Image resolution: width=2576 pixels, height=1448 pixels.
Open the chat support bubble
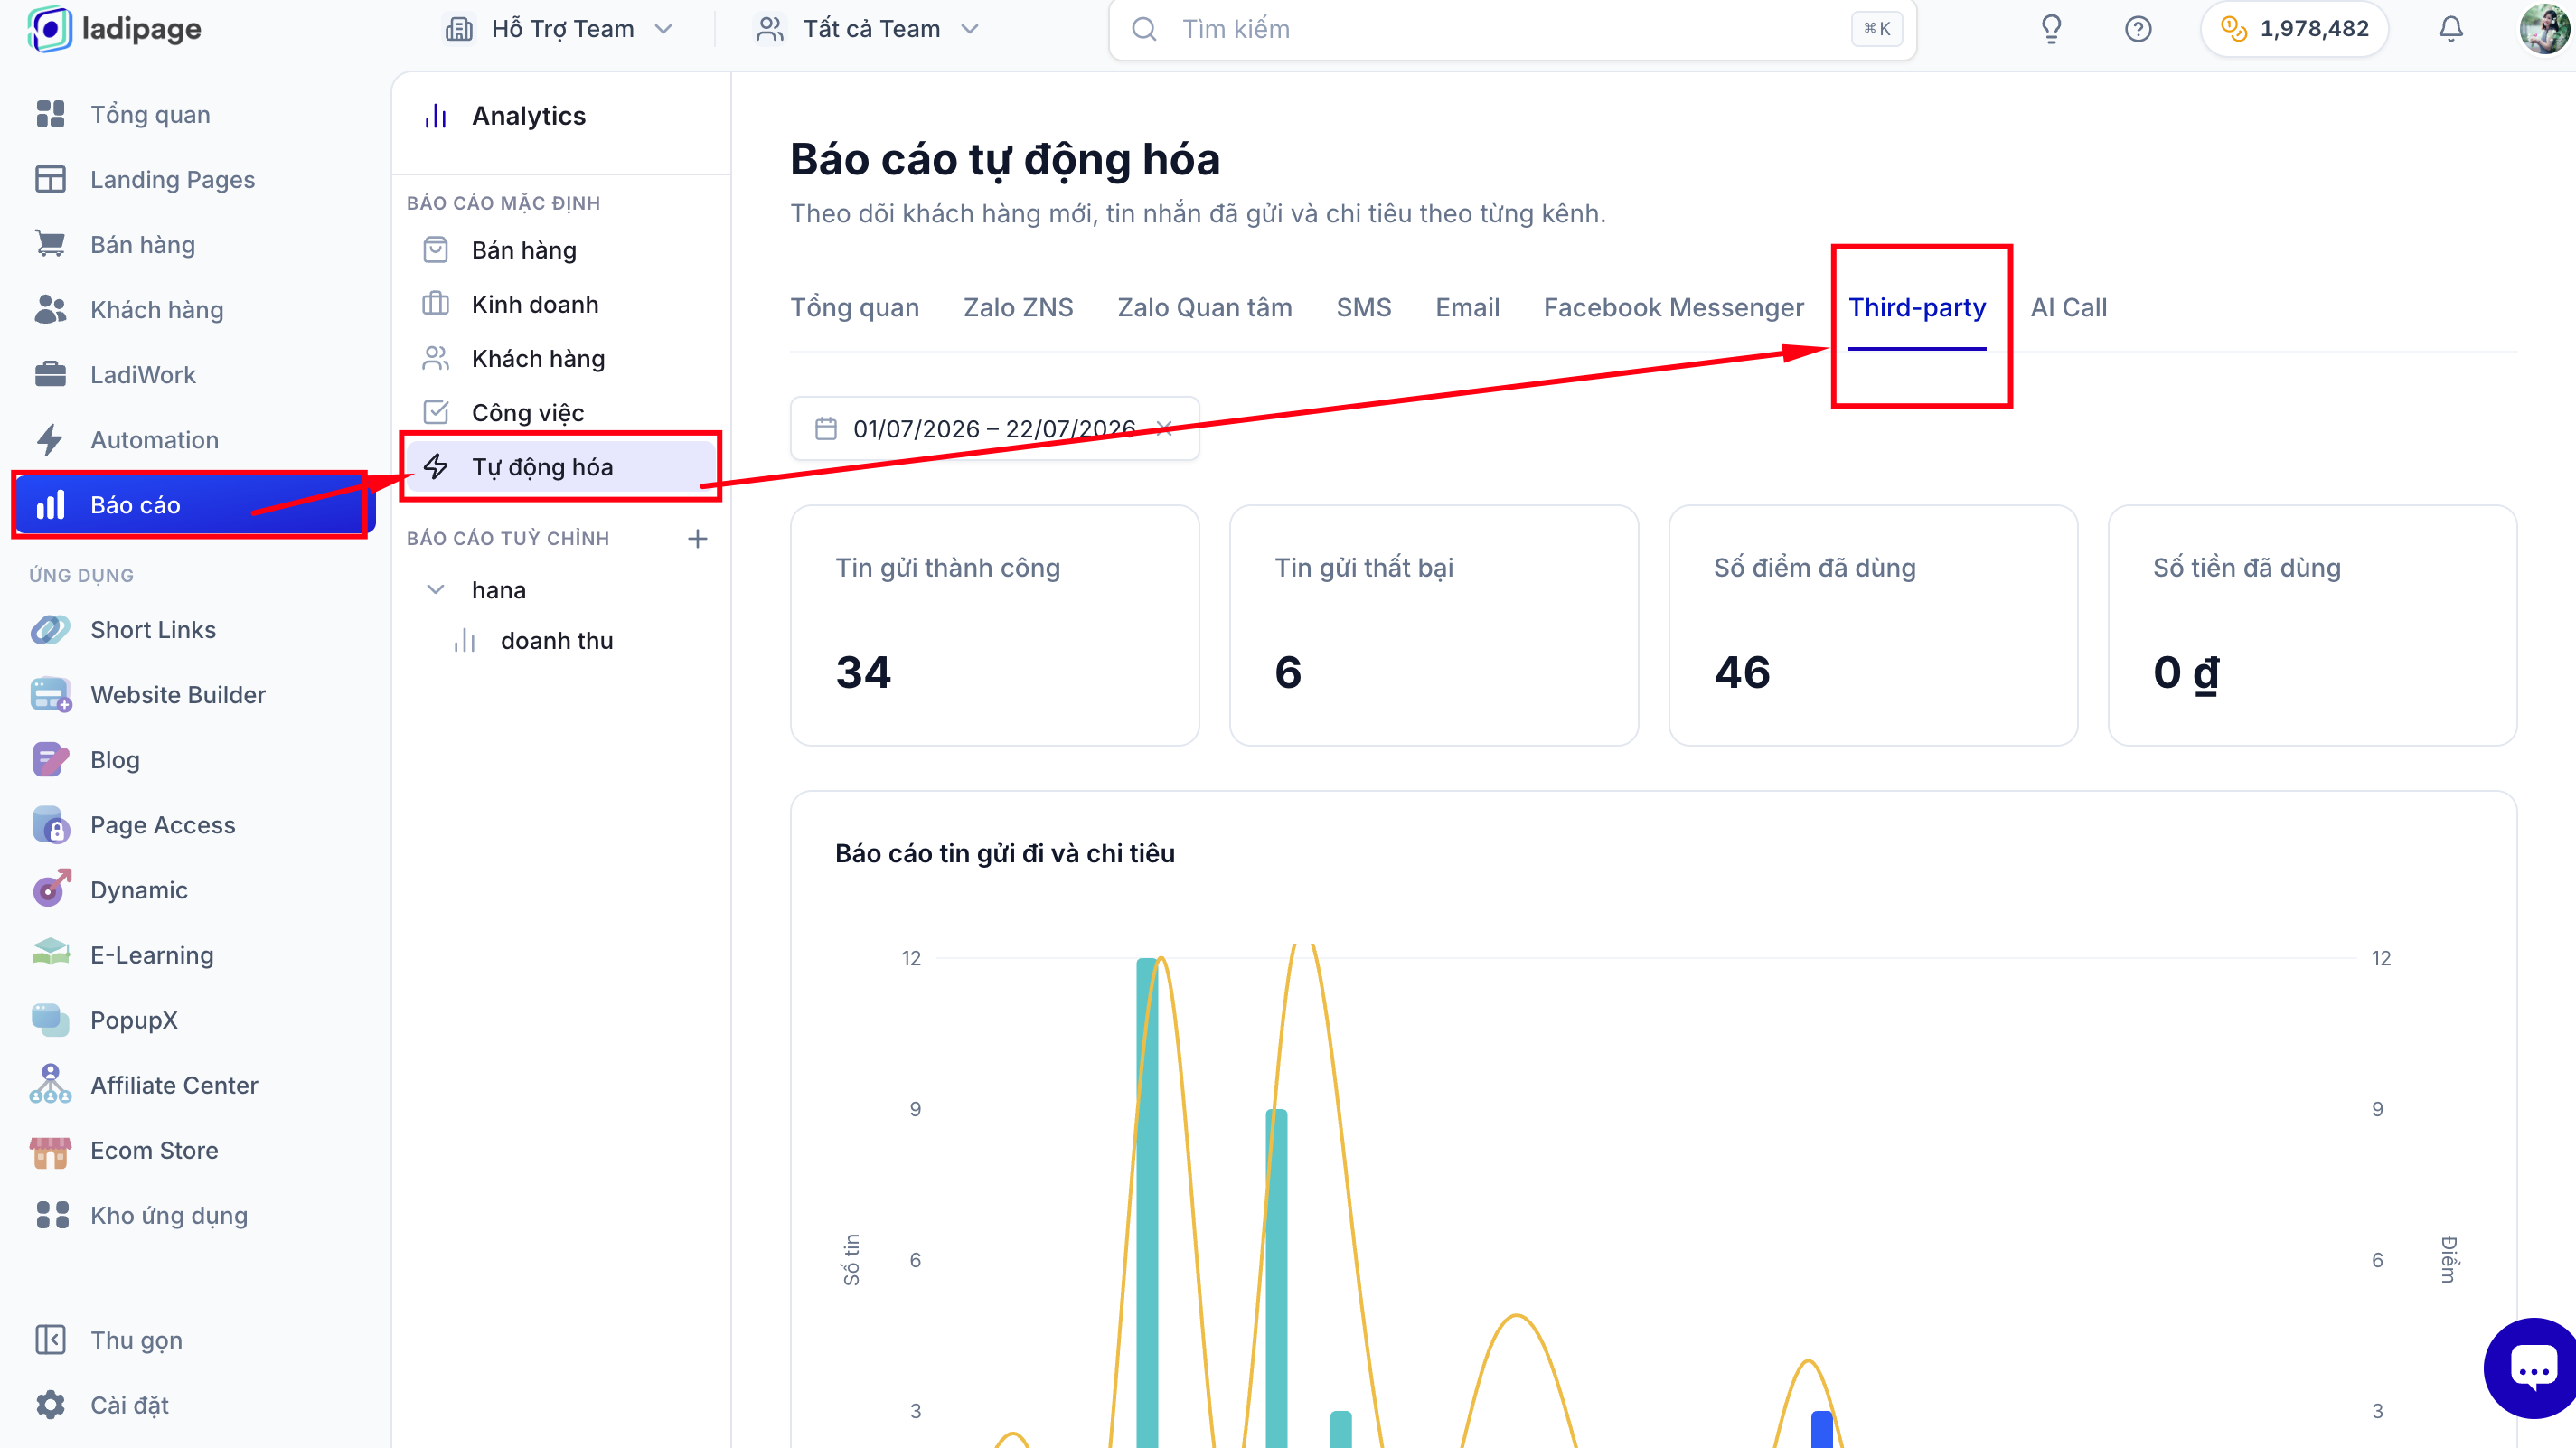click(2532, 1368)
